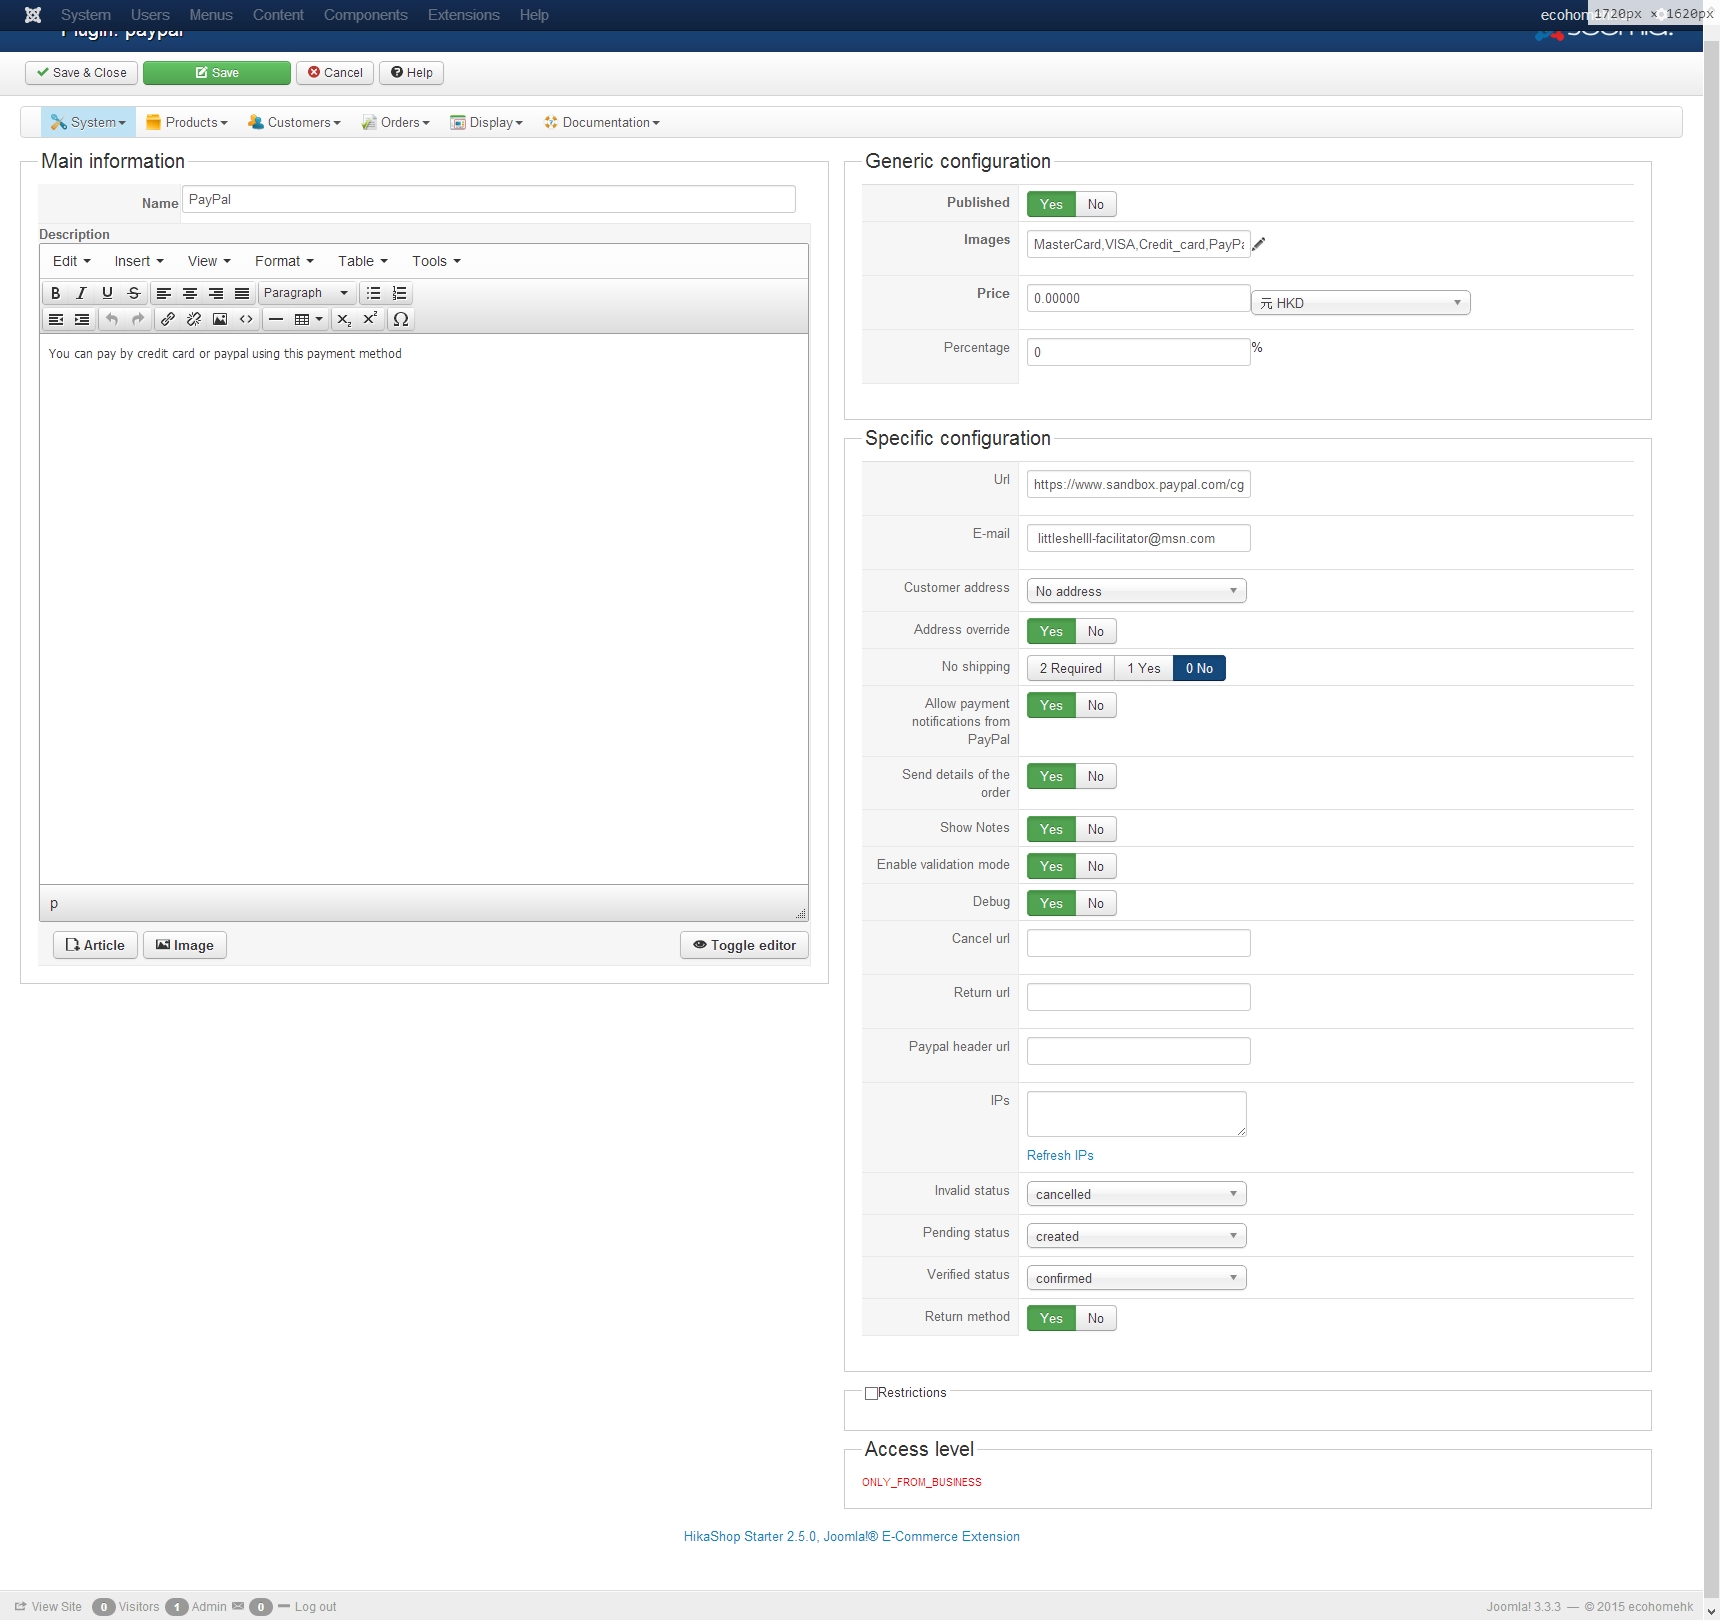Open the Verified status dropdown

click(x=1137, y=1278)
